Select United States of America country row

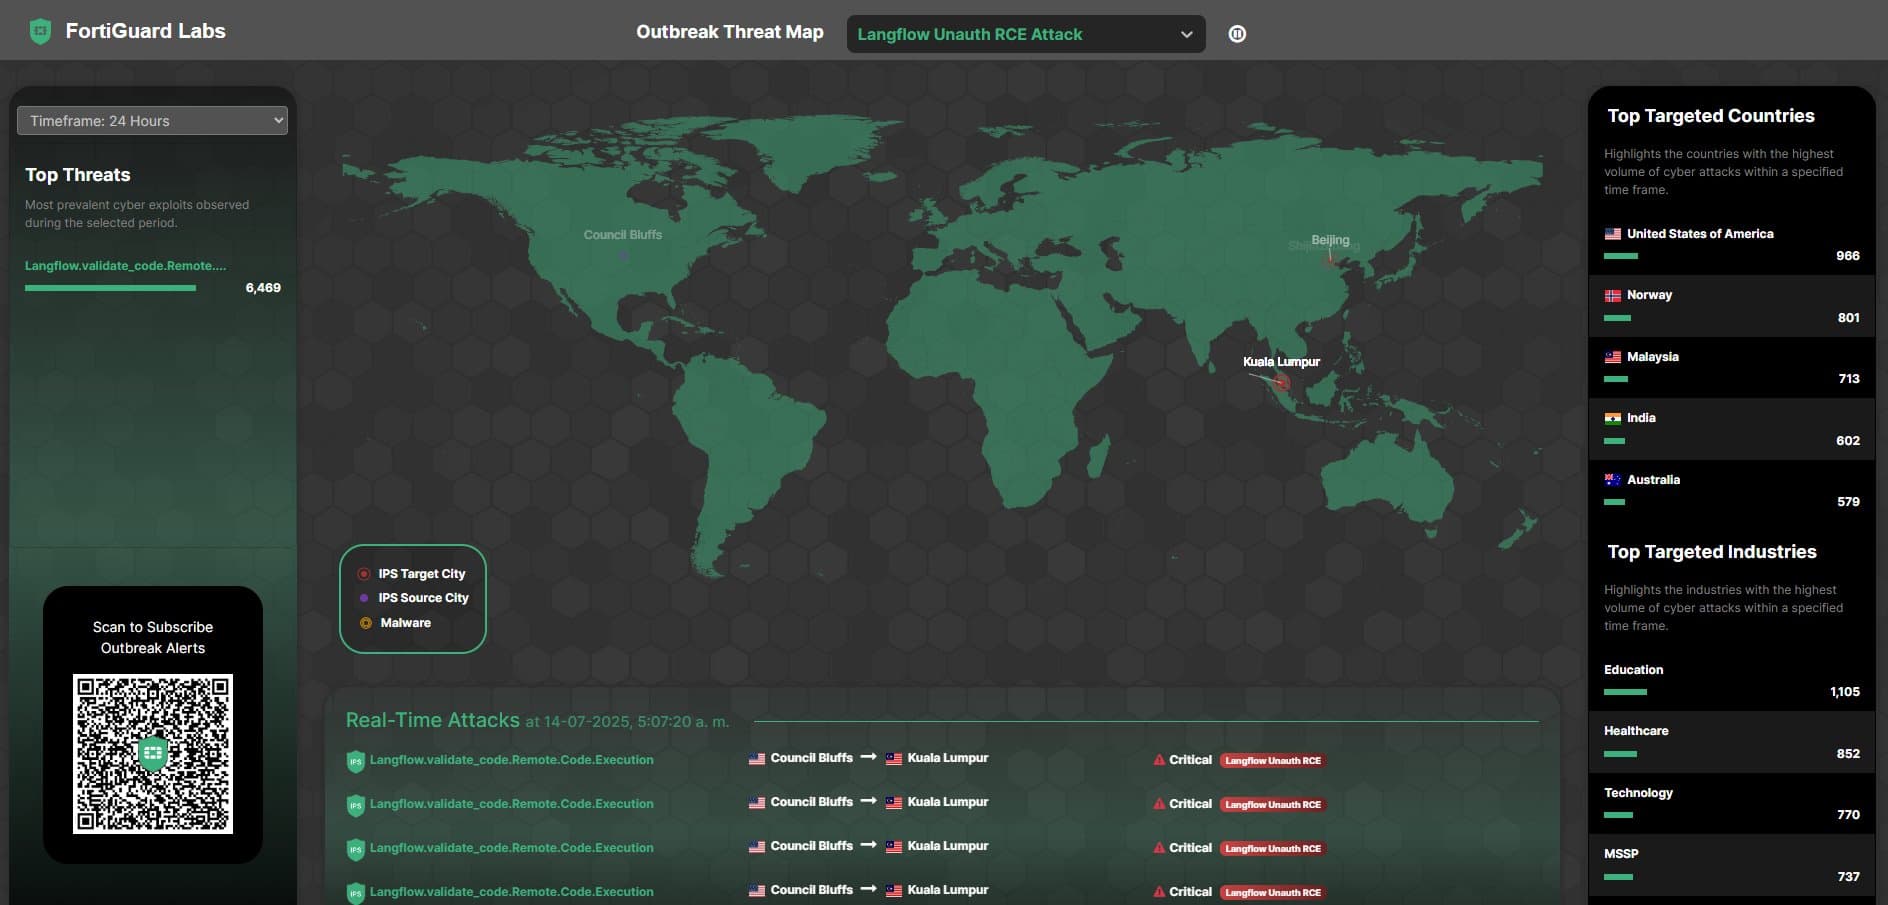(x=1732, y=244)
